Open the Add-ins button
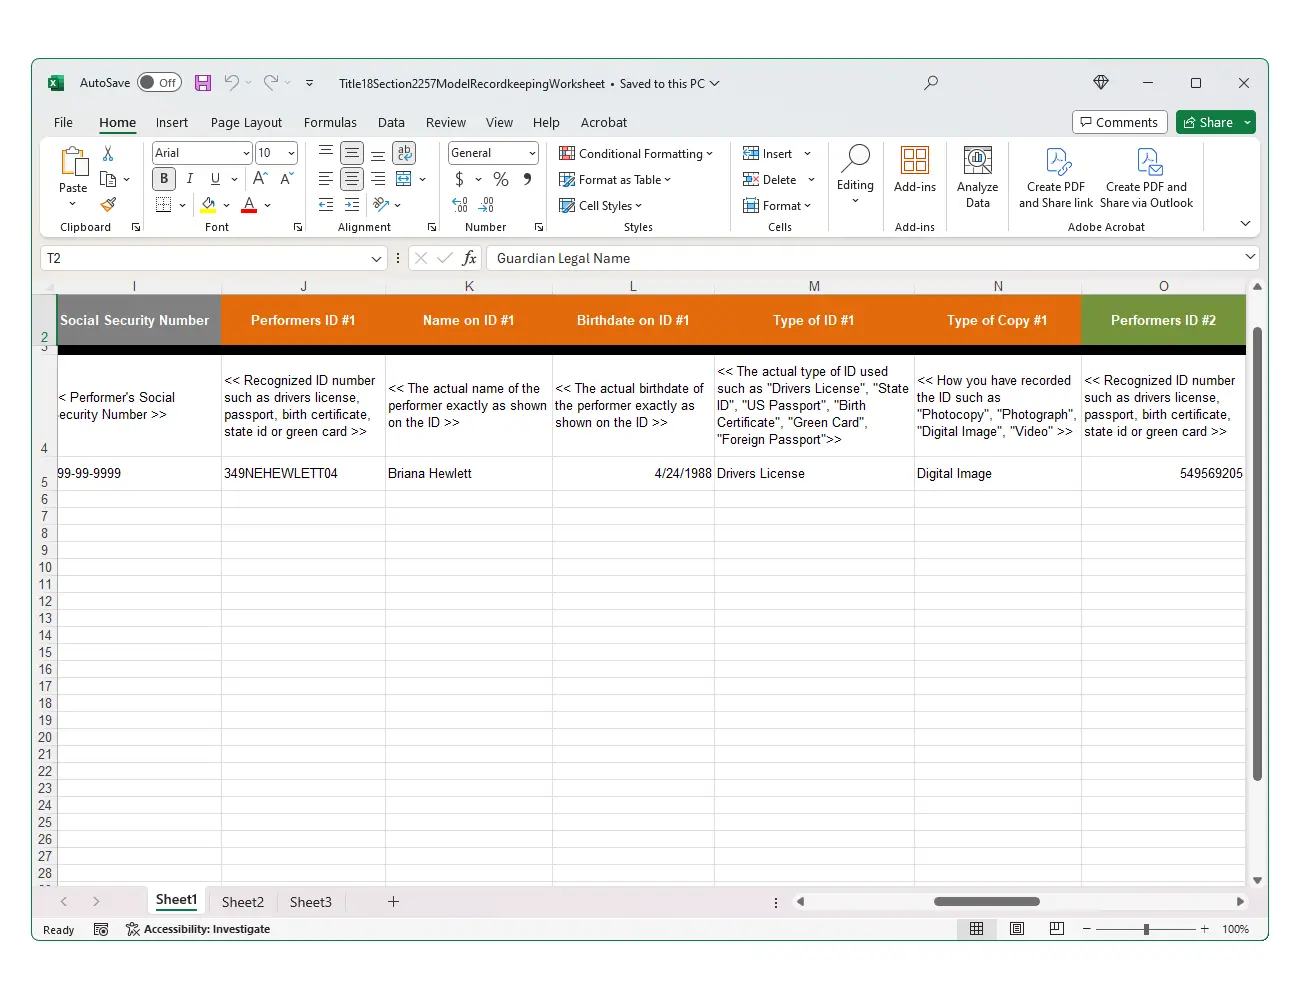The width and height of the screenshot is (1300, 1000). (915, 170)
